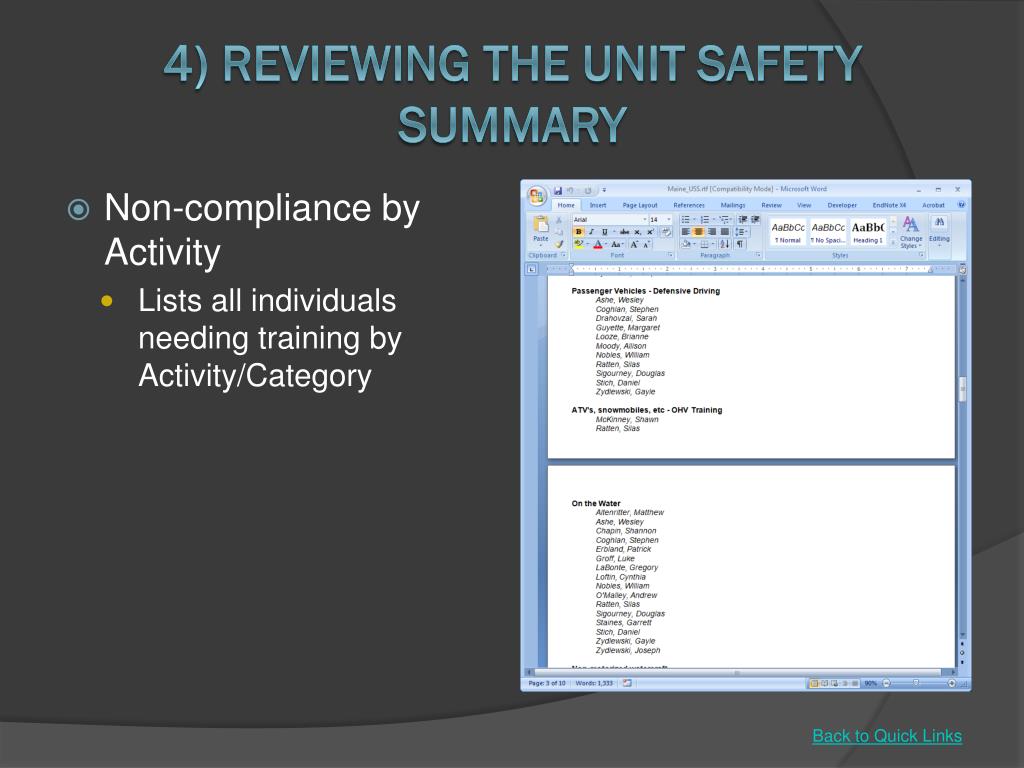
Task: Toggle Align Text Left
Action: click(x=686, y=232)
